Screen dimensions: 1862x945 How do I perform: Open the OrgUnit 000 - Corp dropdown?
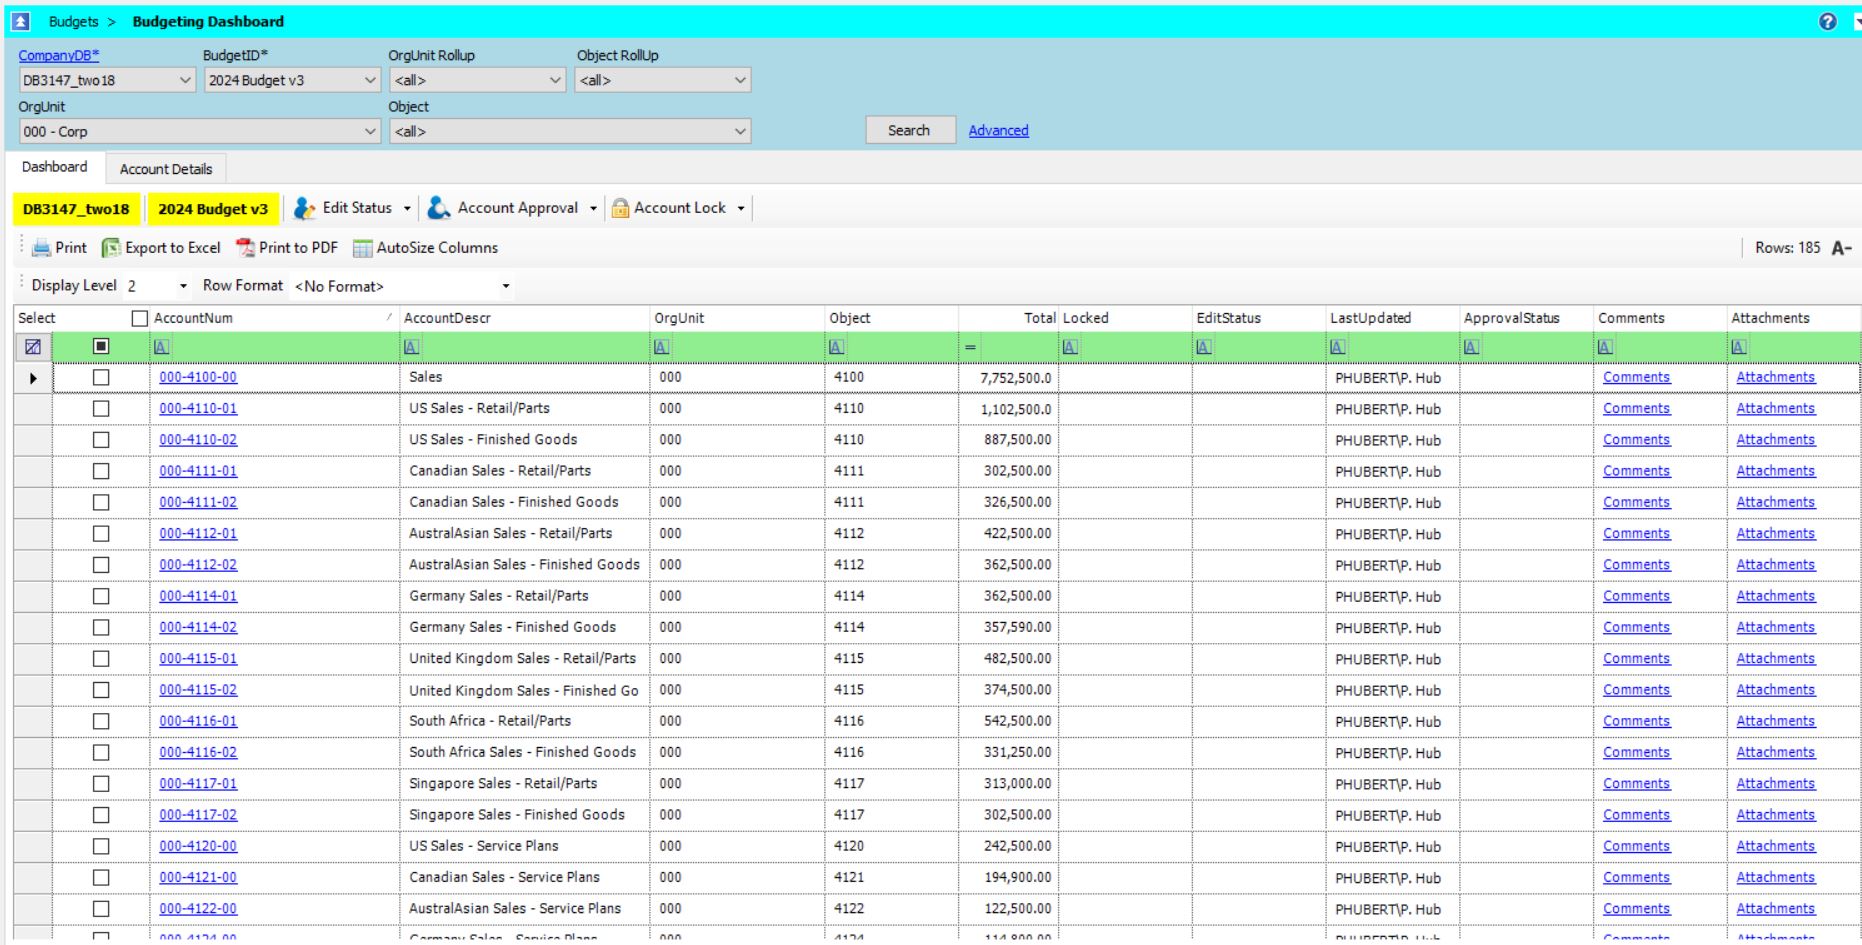click(x=370, y=131)
